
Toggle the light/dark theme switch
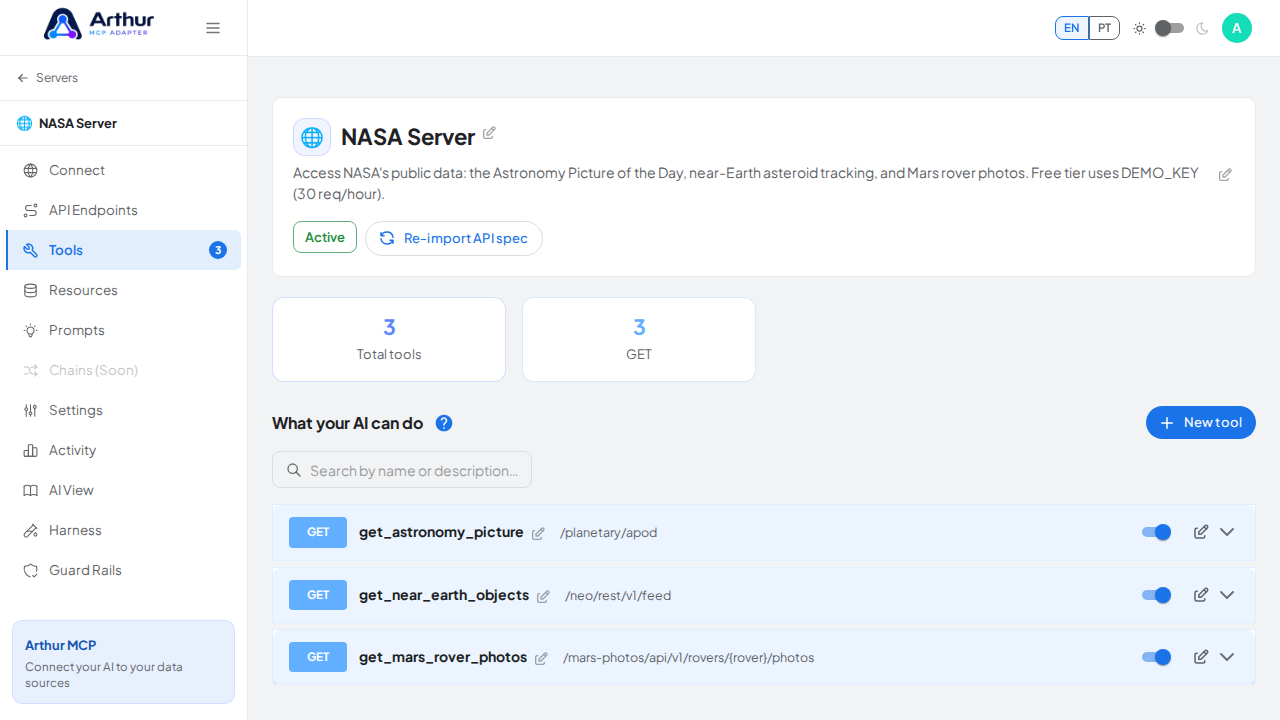[x=1169, y=28]
